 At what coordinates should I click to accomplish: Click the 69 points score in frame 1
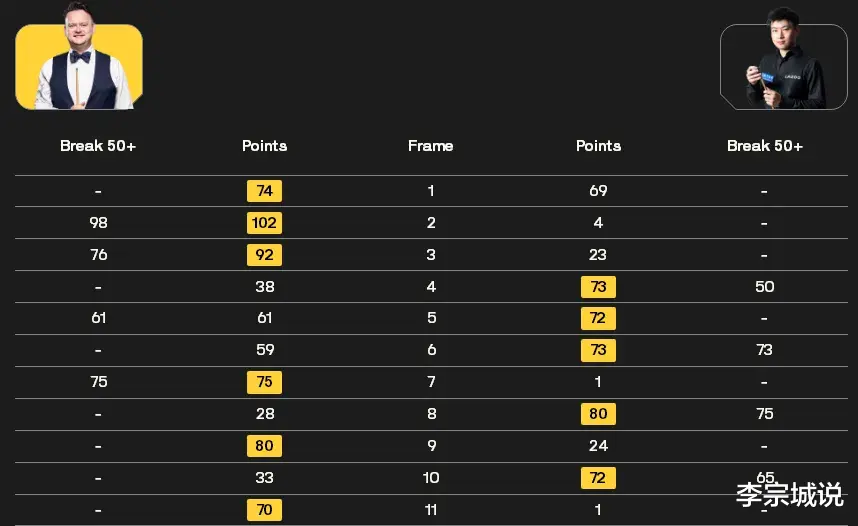pyautogui.click(x=598, y=190)
